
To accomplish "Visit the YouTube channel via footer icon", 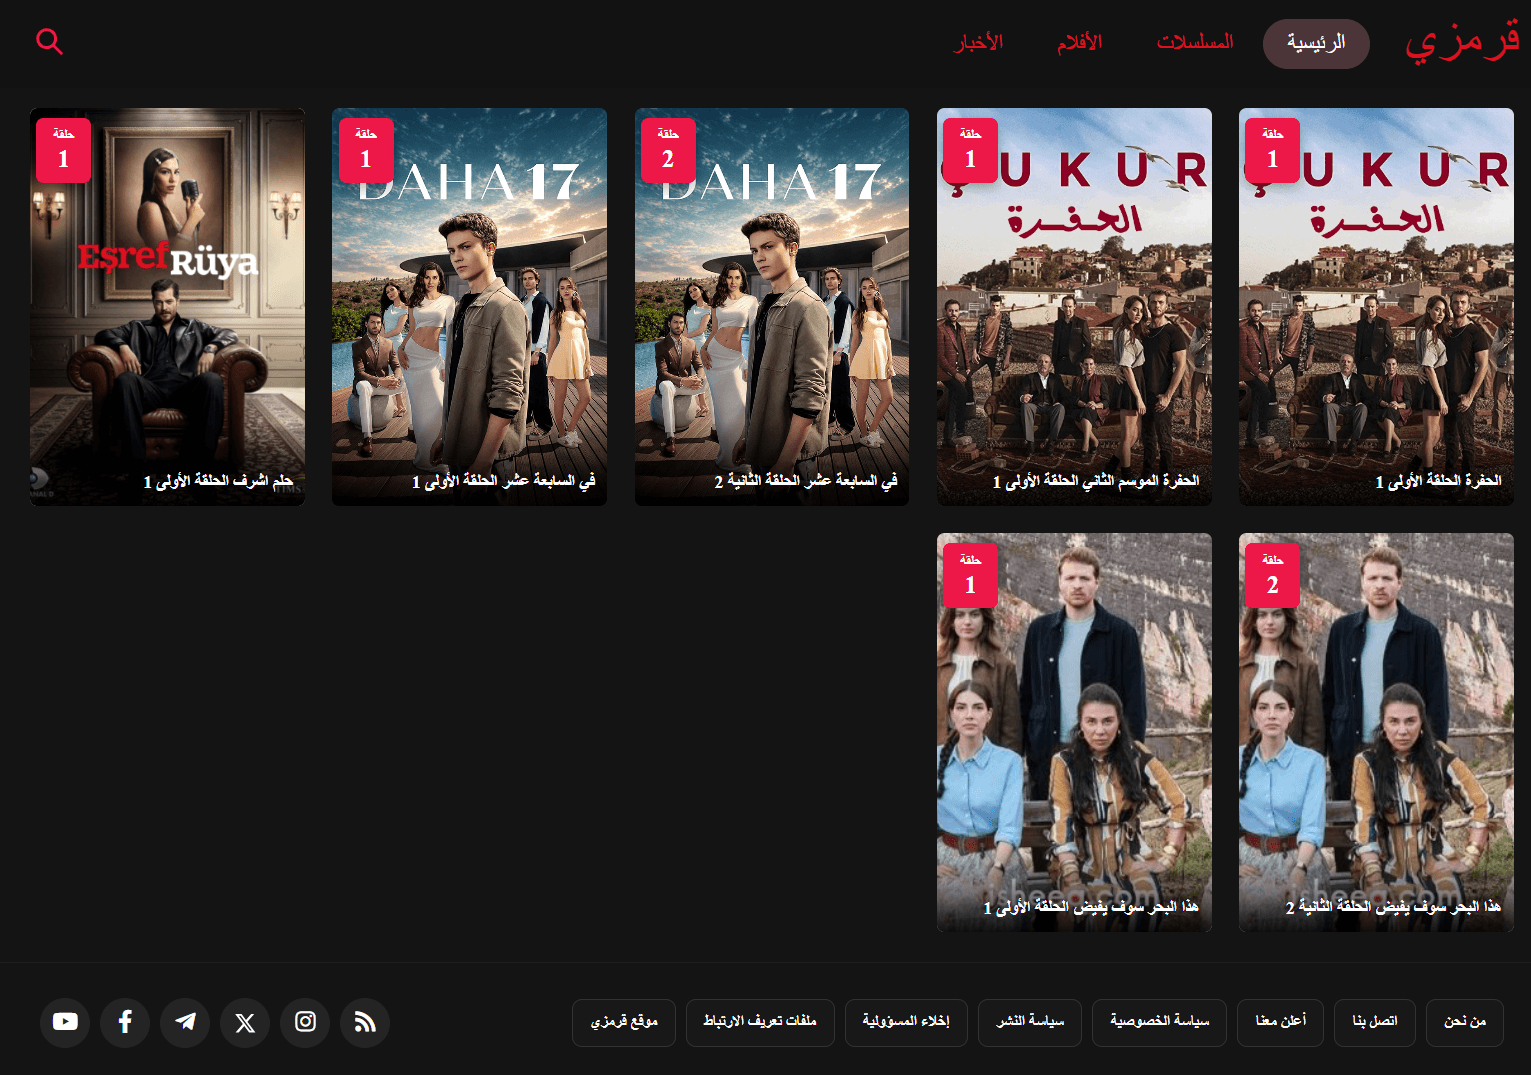I will 65,1022.
